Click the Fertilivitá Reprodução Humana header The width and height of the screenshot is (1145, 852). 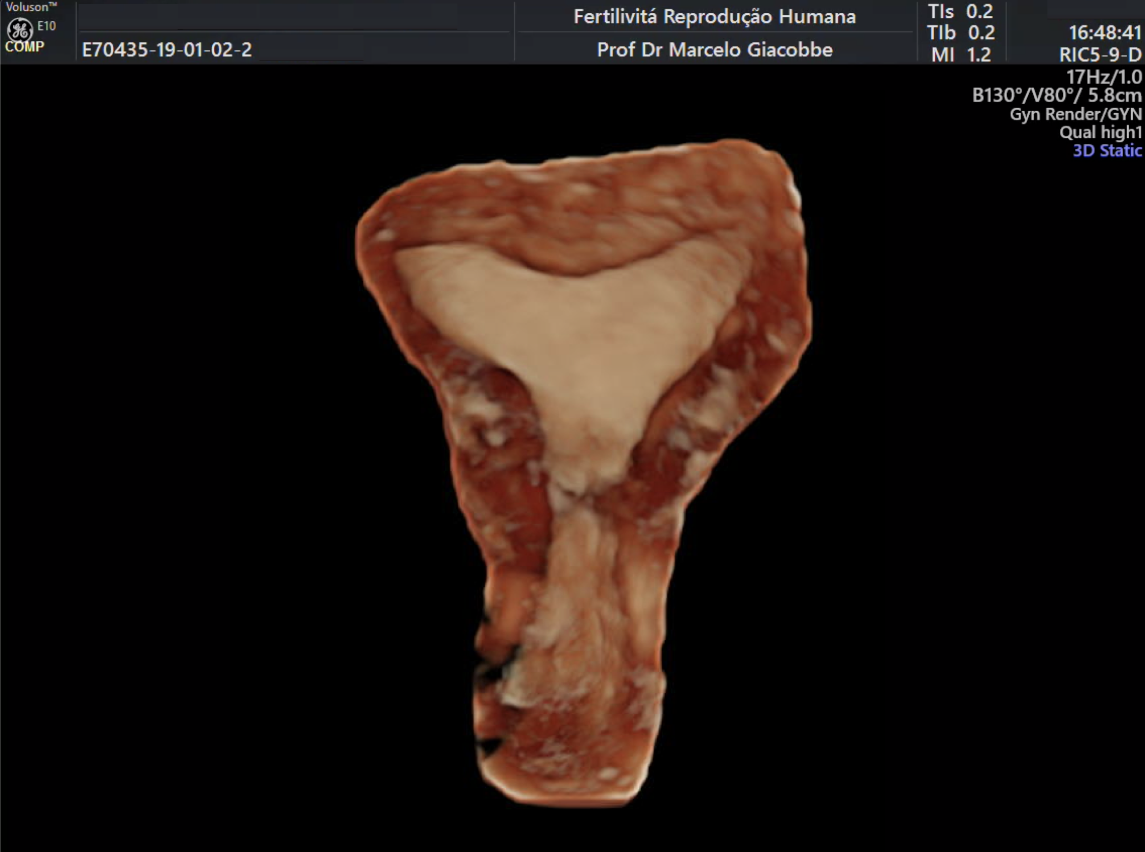coord(714,17)
